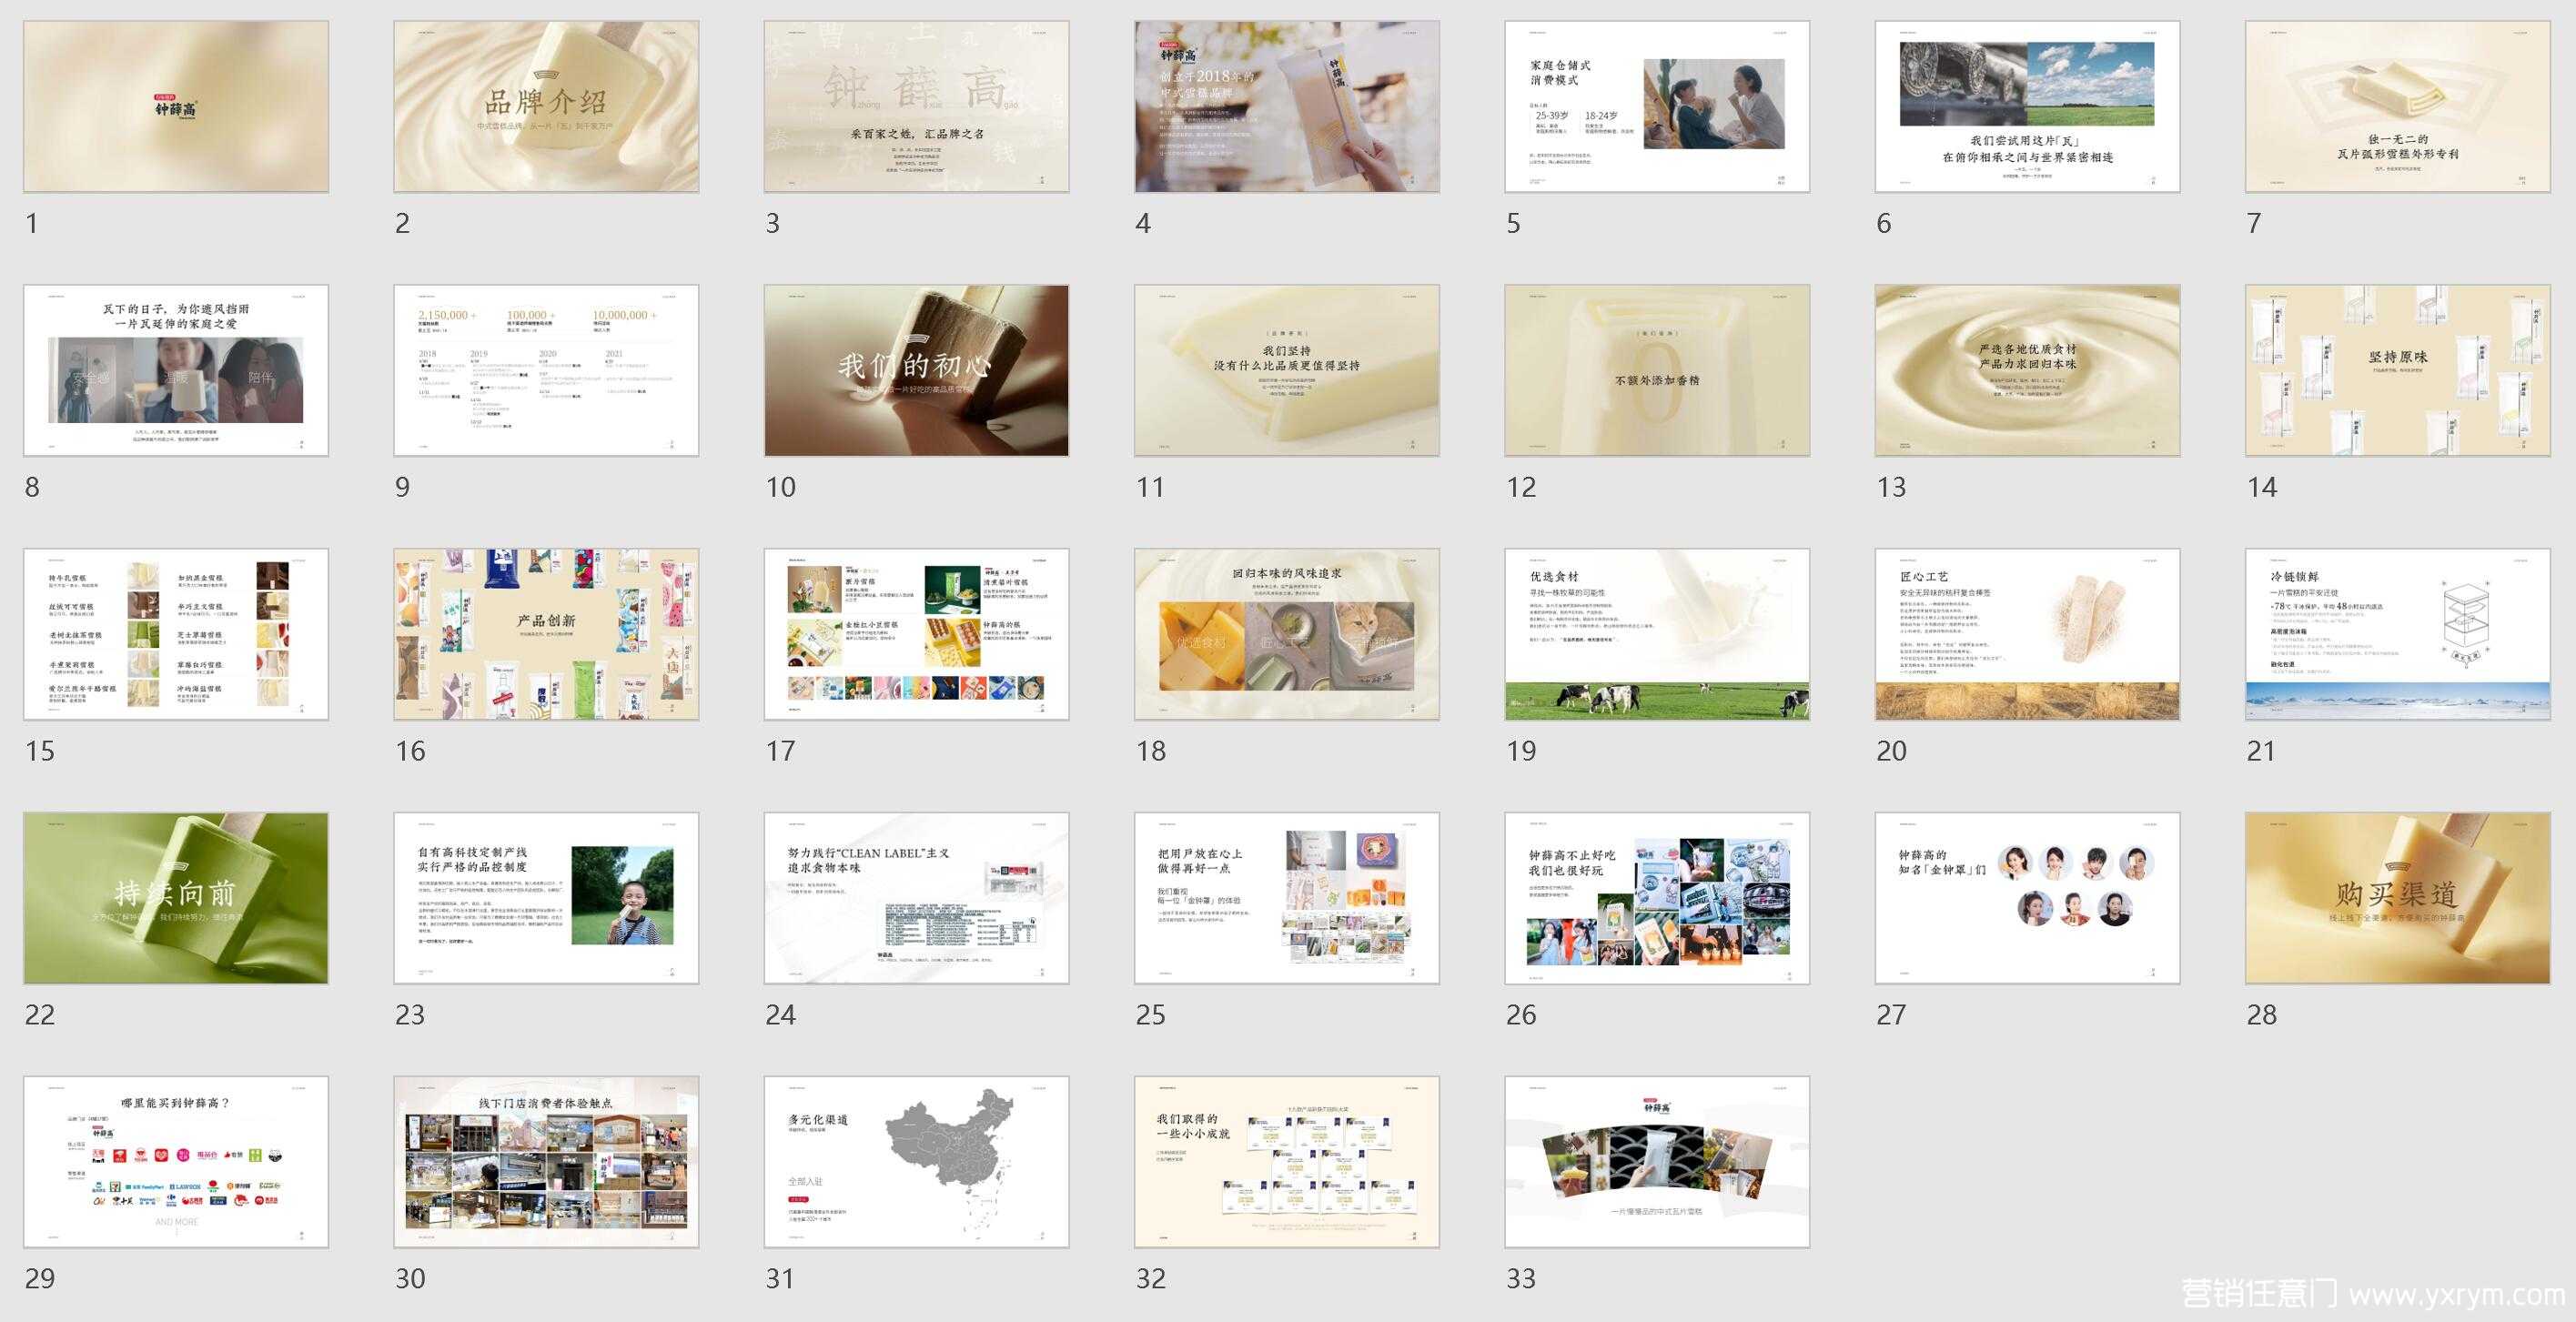Select slide 3 showing 钟薛高 name origin
2576x1322 pixels.
tap(916, 106)
